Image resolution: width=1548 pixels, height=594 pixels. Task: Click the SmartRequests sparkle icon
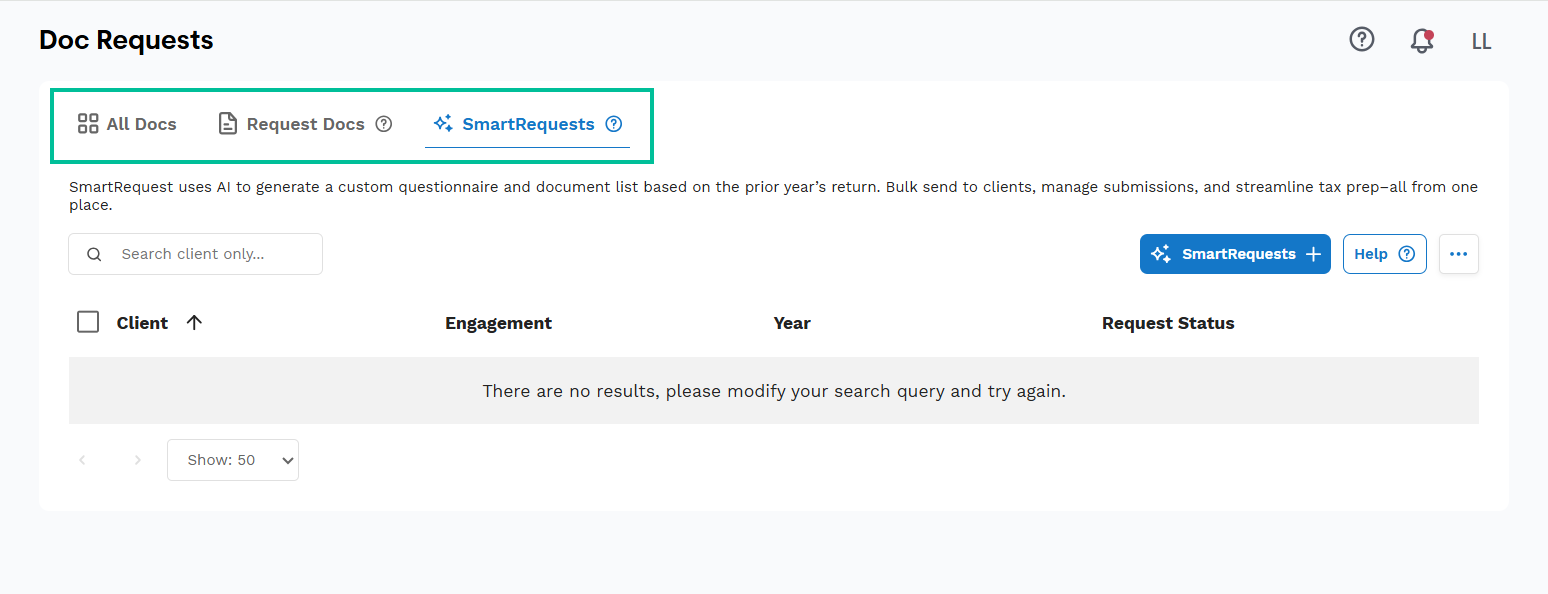(441, 123)
